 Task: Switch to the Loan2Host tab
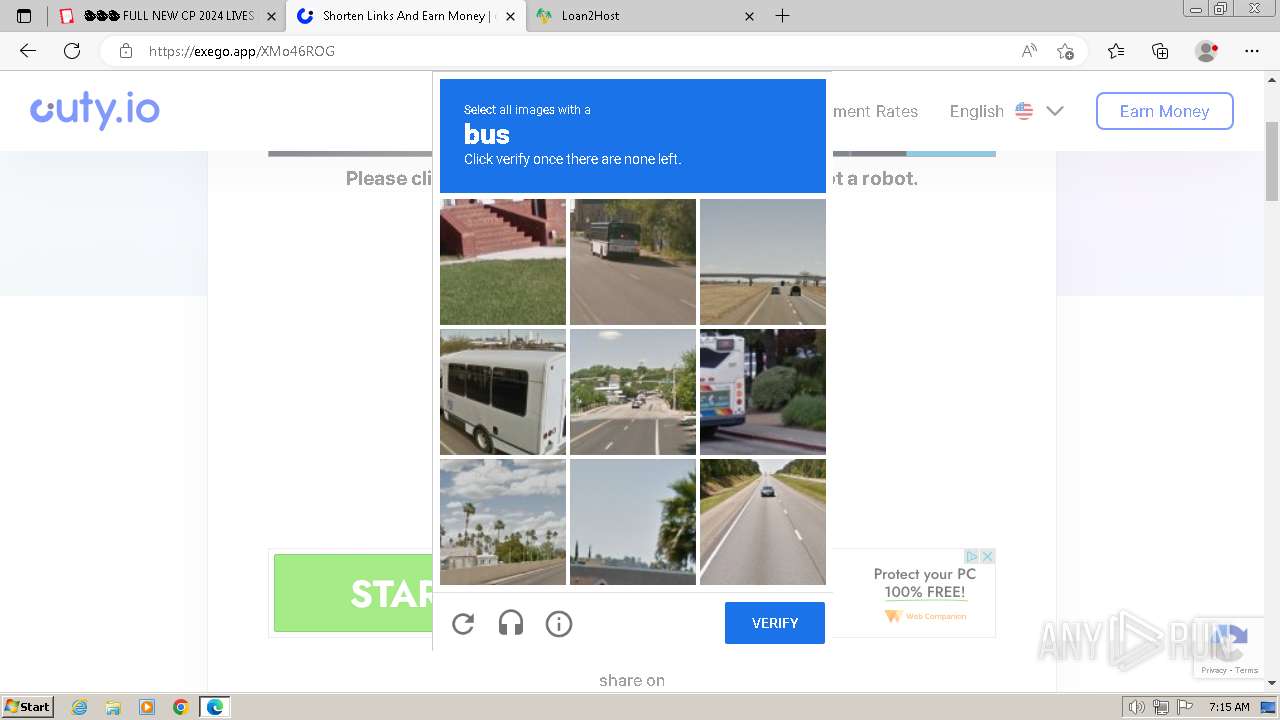[645, 16]
